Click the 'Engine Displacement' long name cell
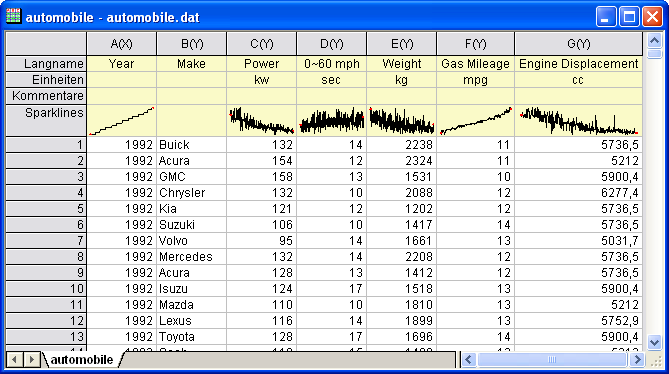This screenshot has width=669, height=374. (x=579, y=64)
